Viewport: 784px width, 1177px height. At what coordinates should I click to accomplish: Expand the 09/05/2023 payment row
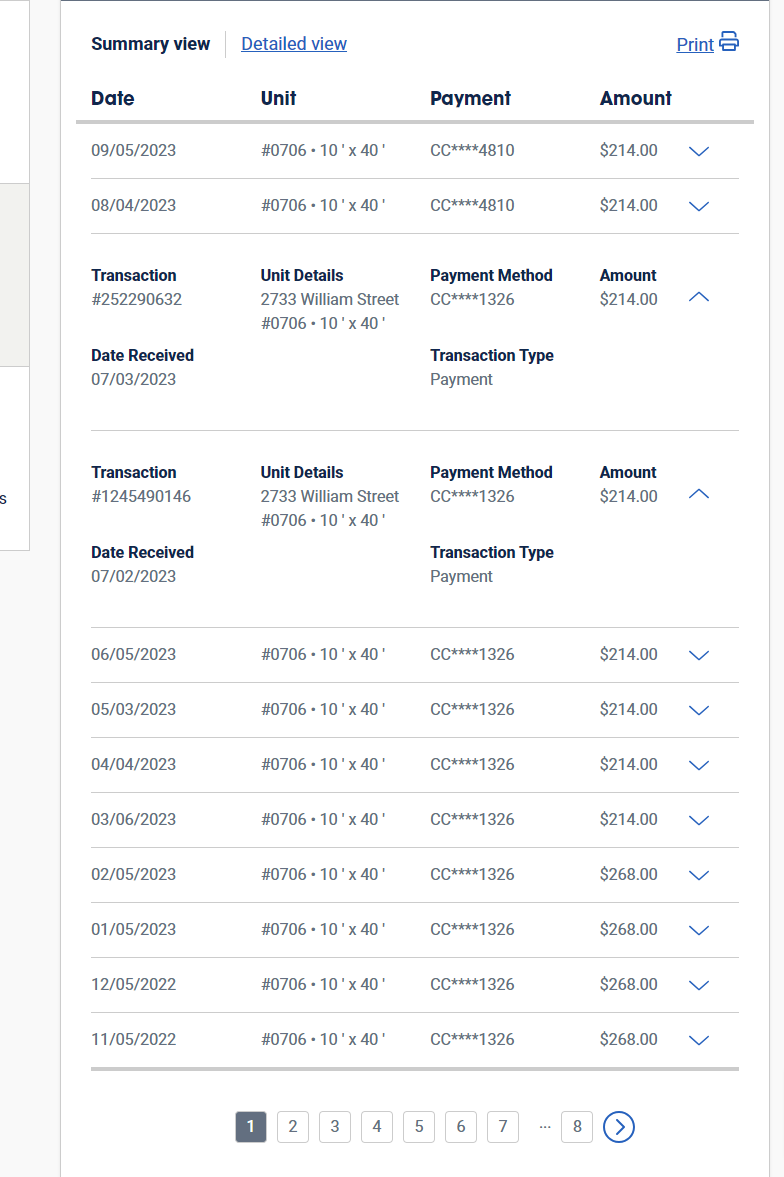tap(699, 151)
